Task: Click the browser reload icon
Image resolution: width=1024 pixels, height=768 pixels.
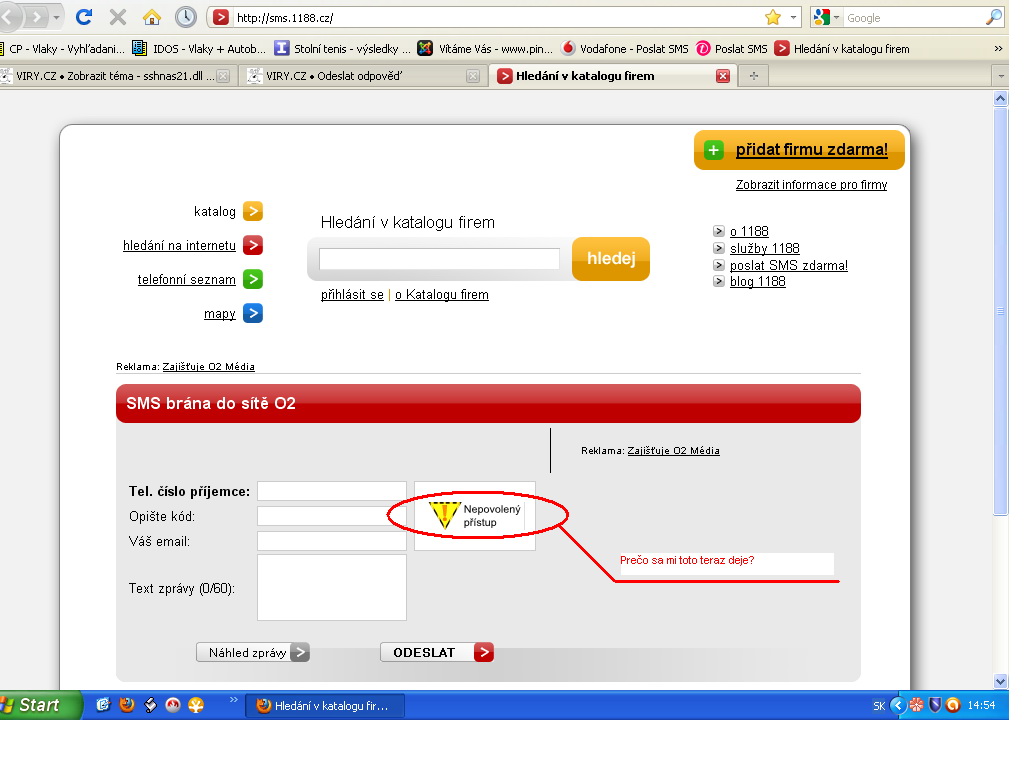Action: coord(84,17)
